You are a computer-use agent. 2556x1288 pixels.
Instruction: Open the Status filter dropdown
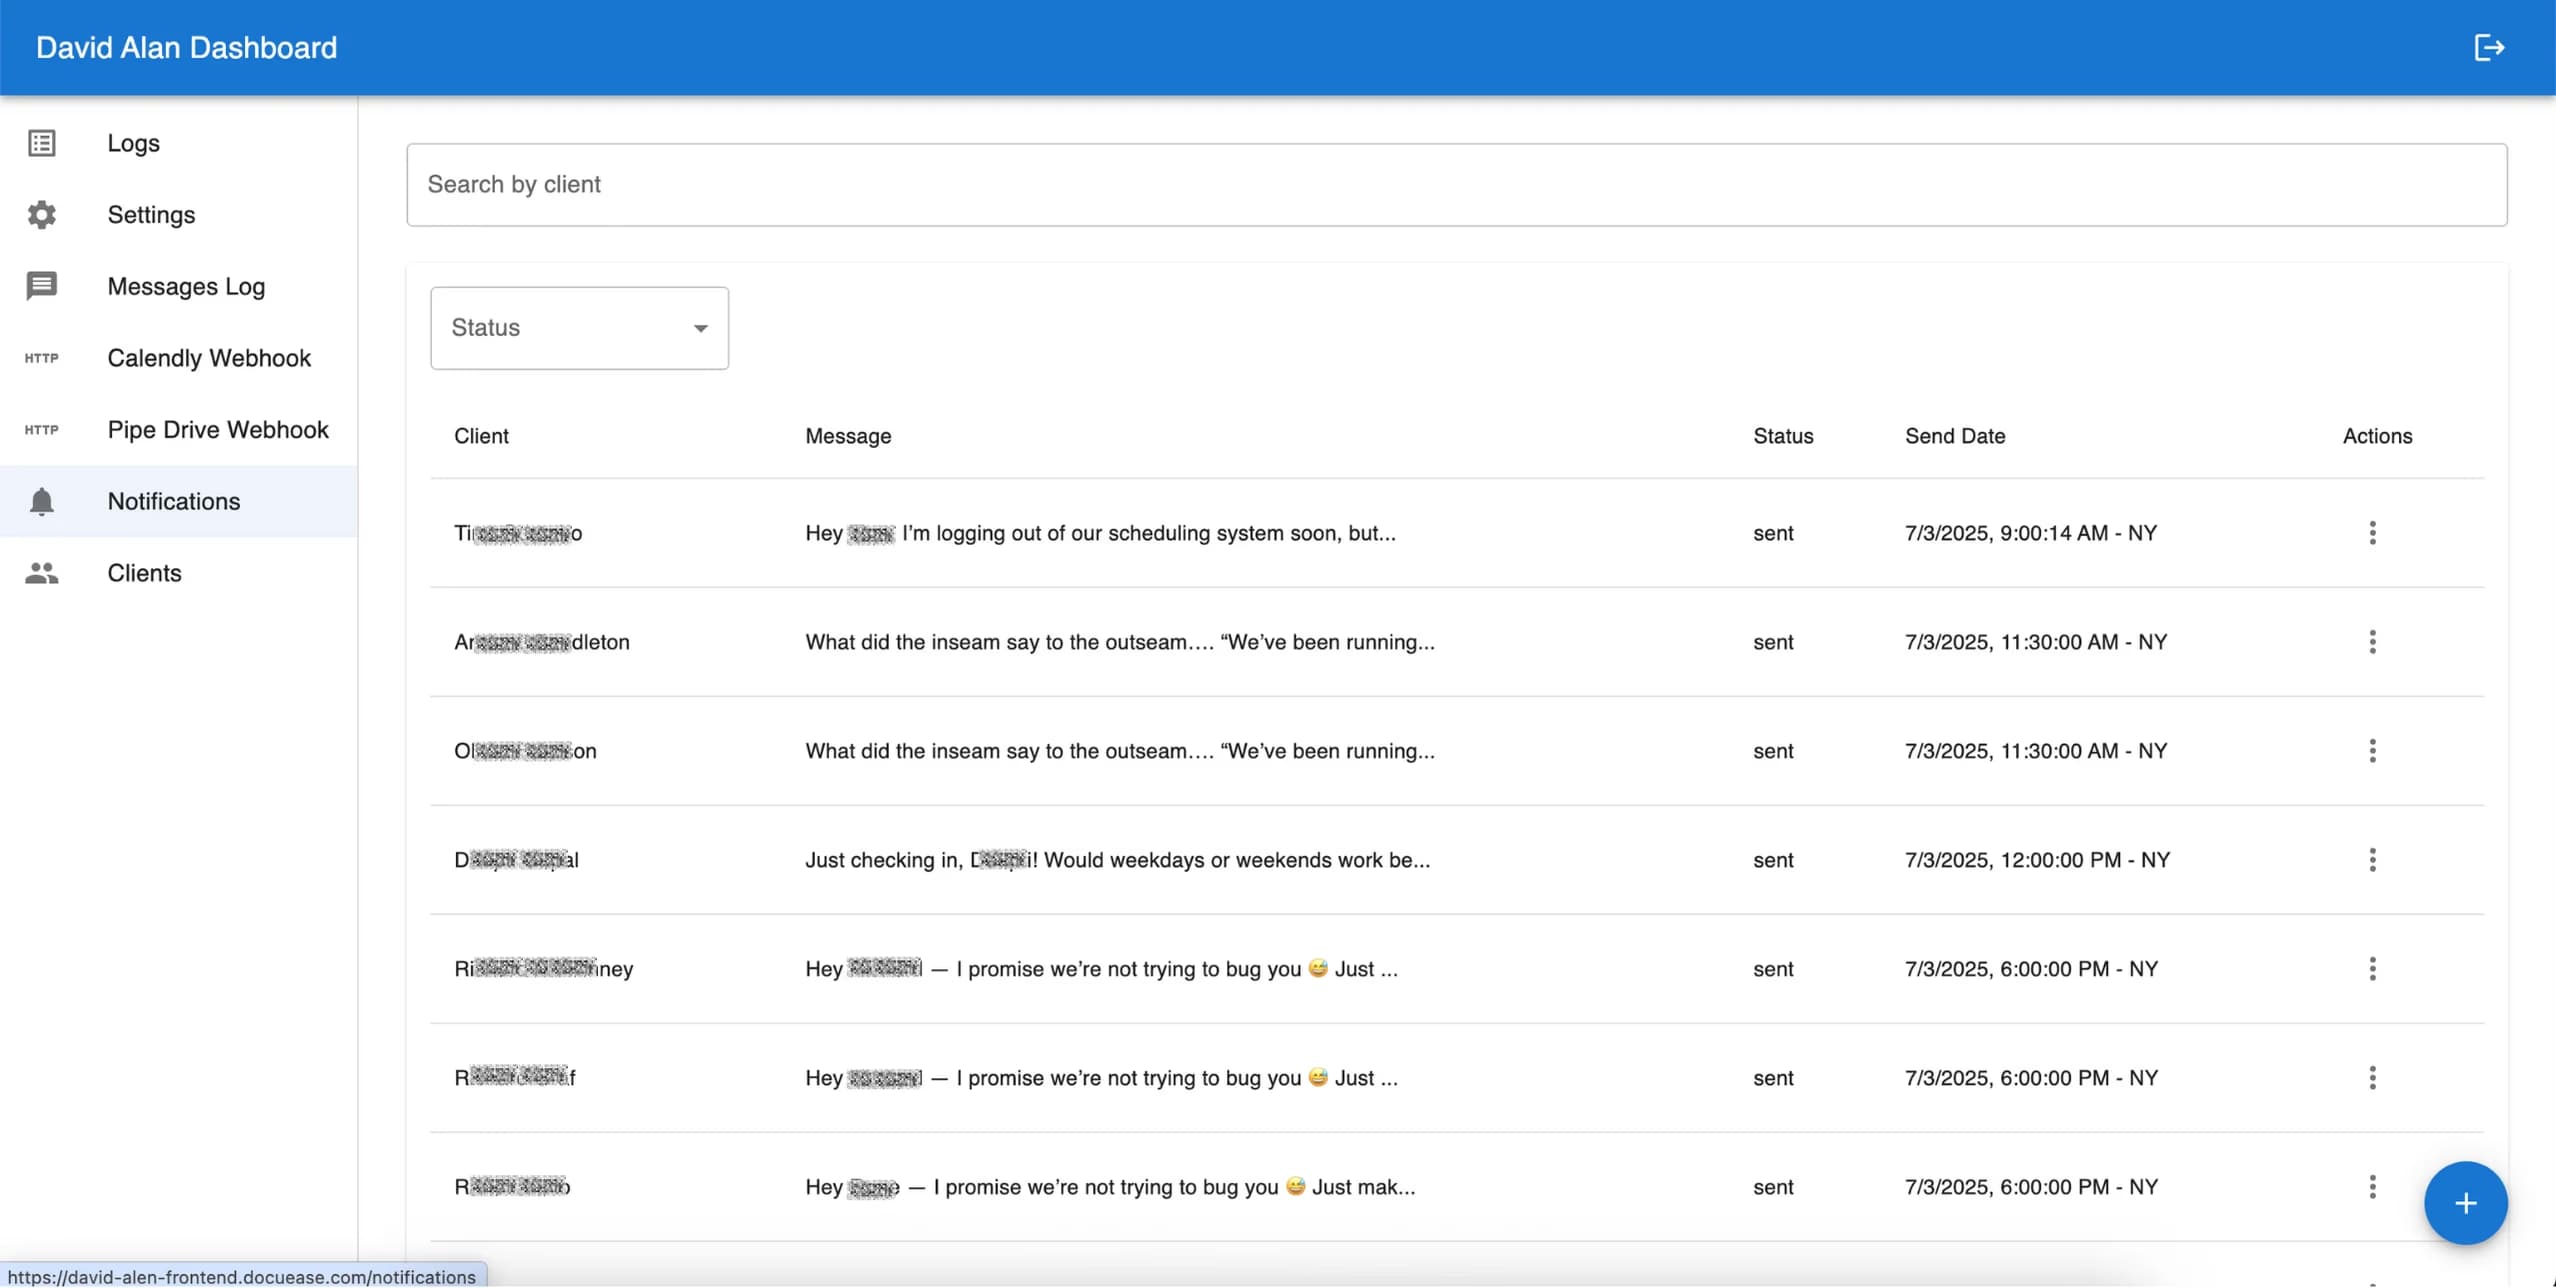point(579,328)
